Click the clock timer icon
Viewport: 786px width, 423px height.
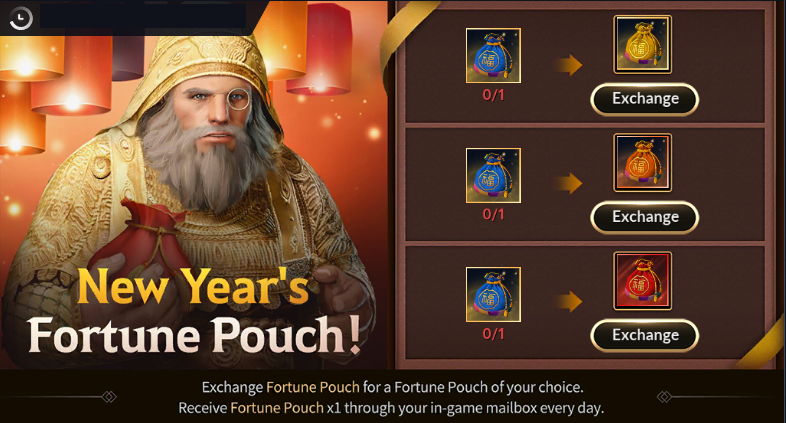point(21,19)
